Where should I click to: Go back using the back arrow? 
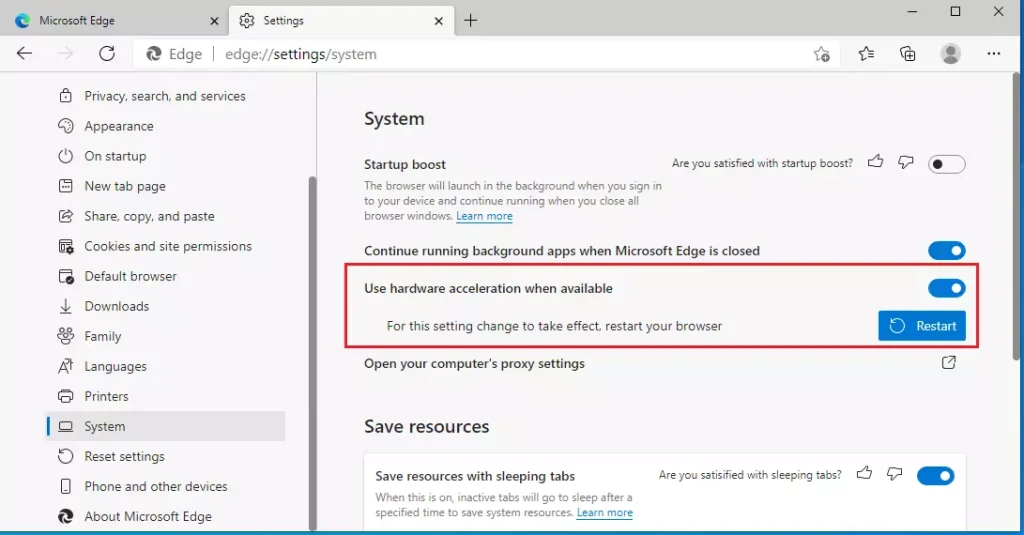click(x=24, y=54)
